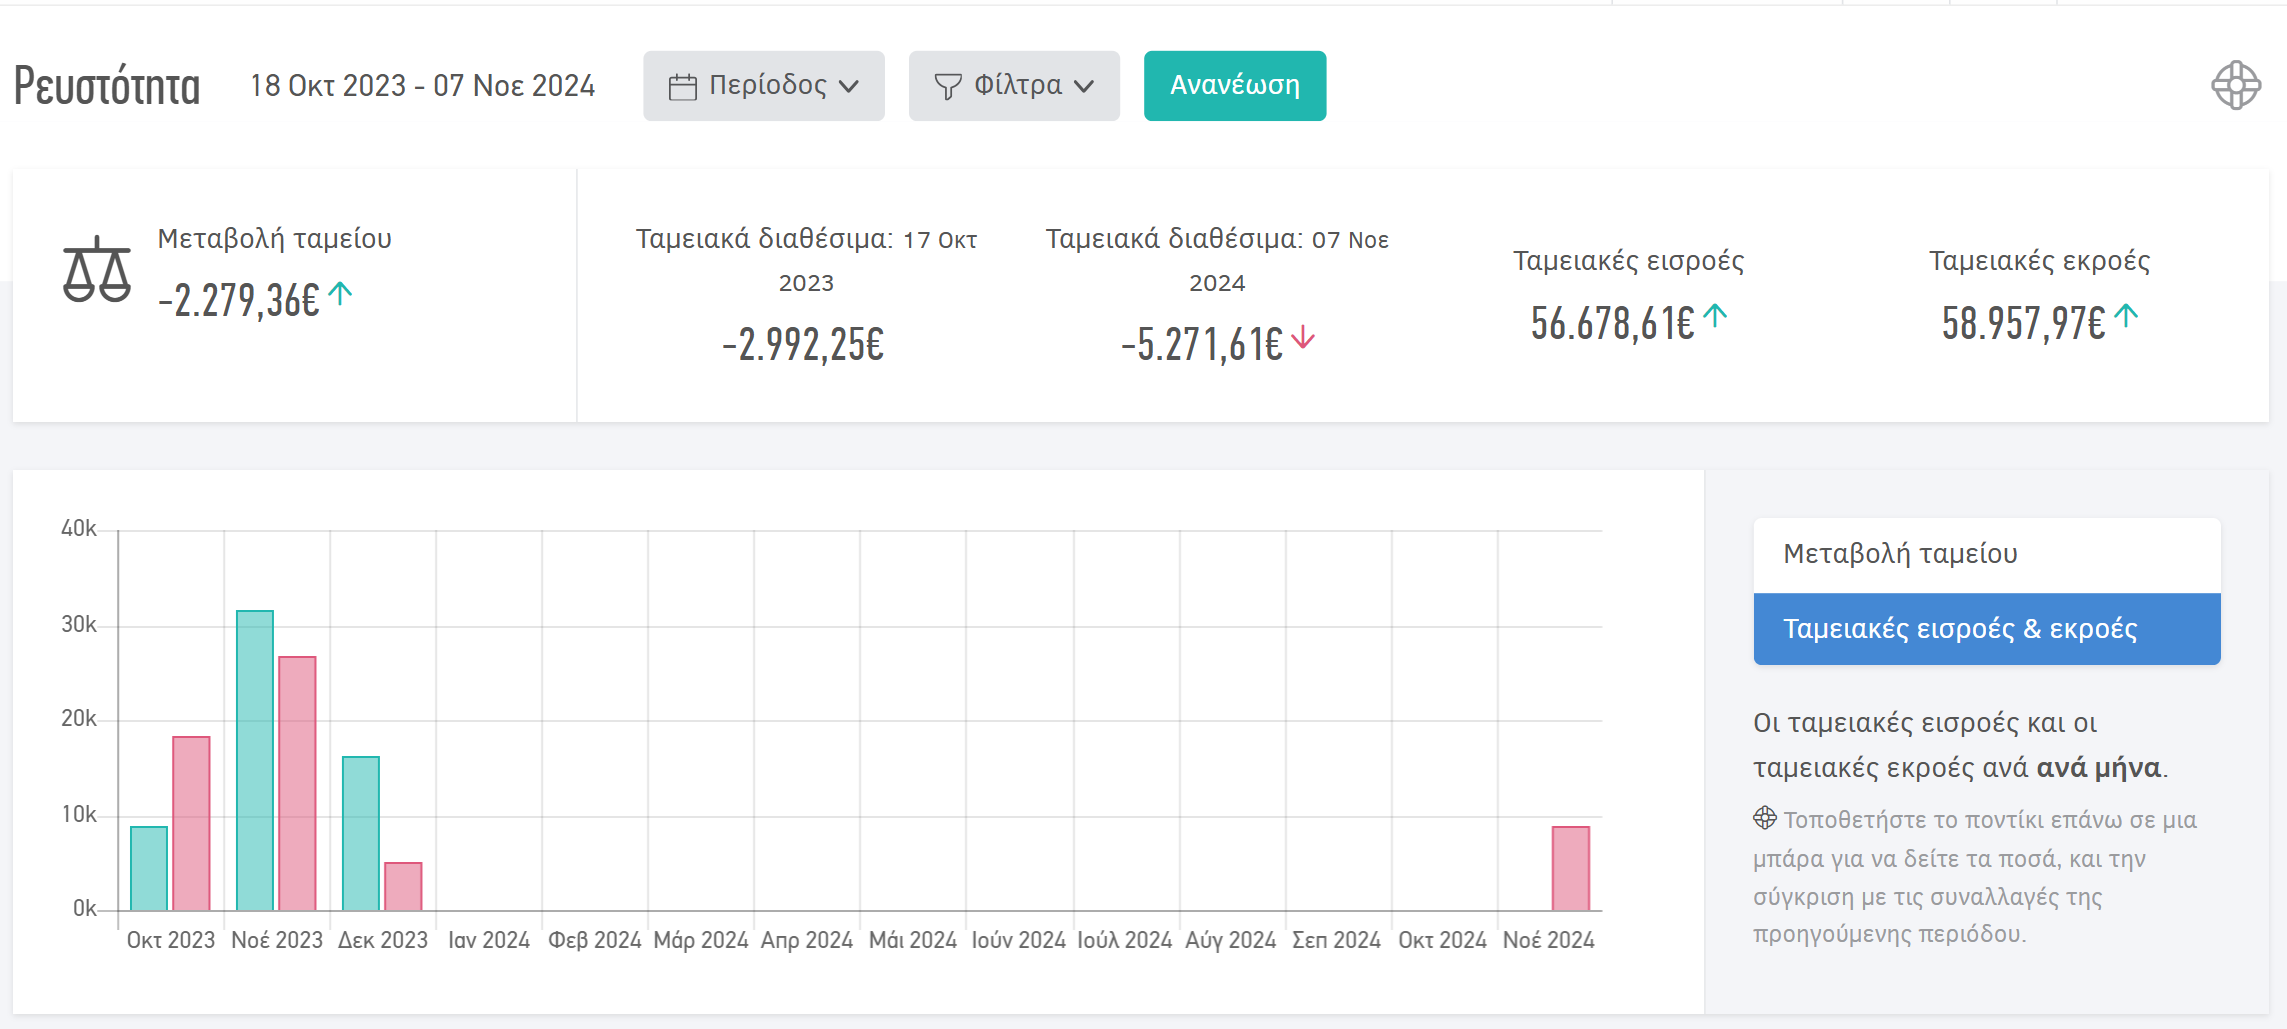Click the help lifebuoy icon at top right

[2235, 85]
